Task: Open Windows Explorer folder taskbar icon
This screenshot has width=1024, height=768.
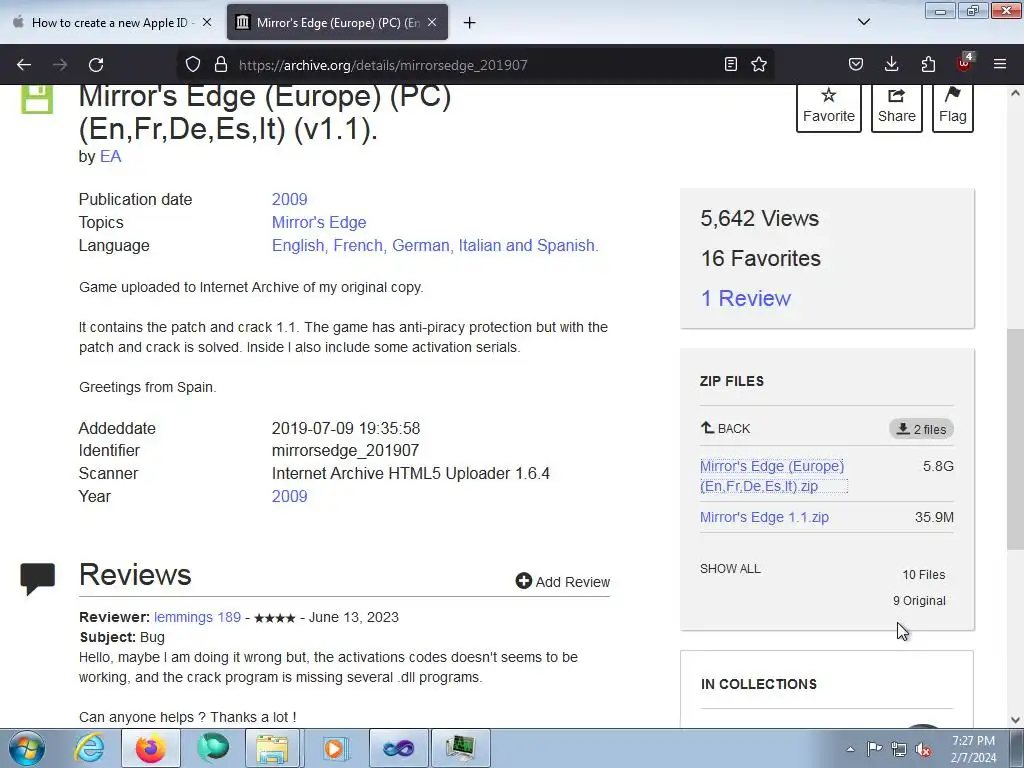Action: (273, 748)
